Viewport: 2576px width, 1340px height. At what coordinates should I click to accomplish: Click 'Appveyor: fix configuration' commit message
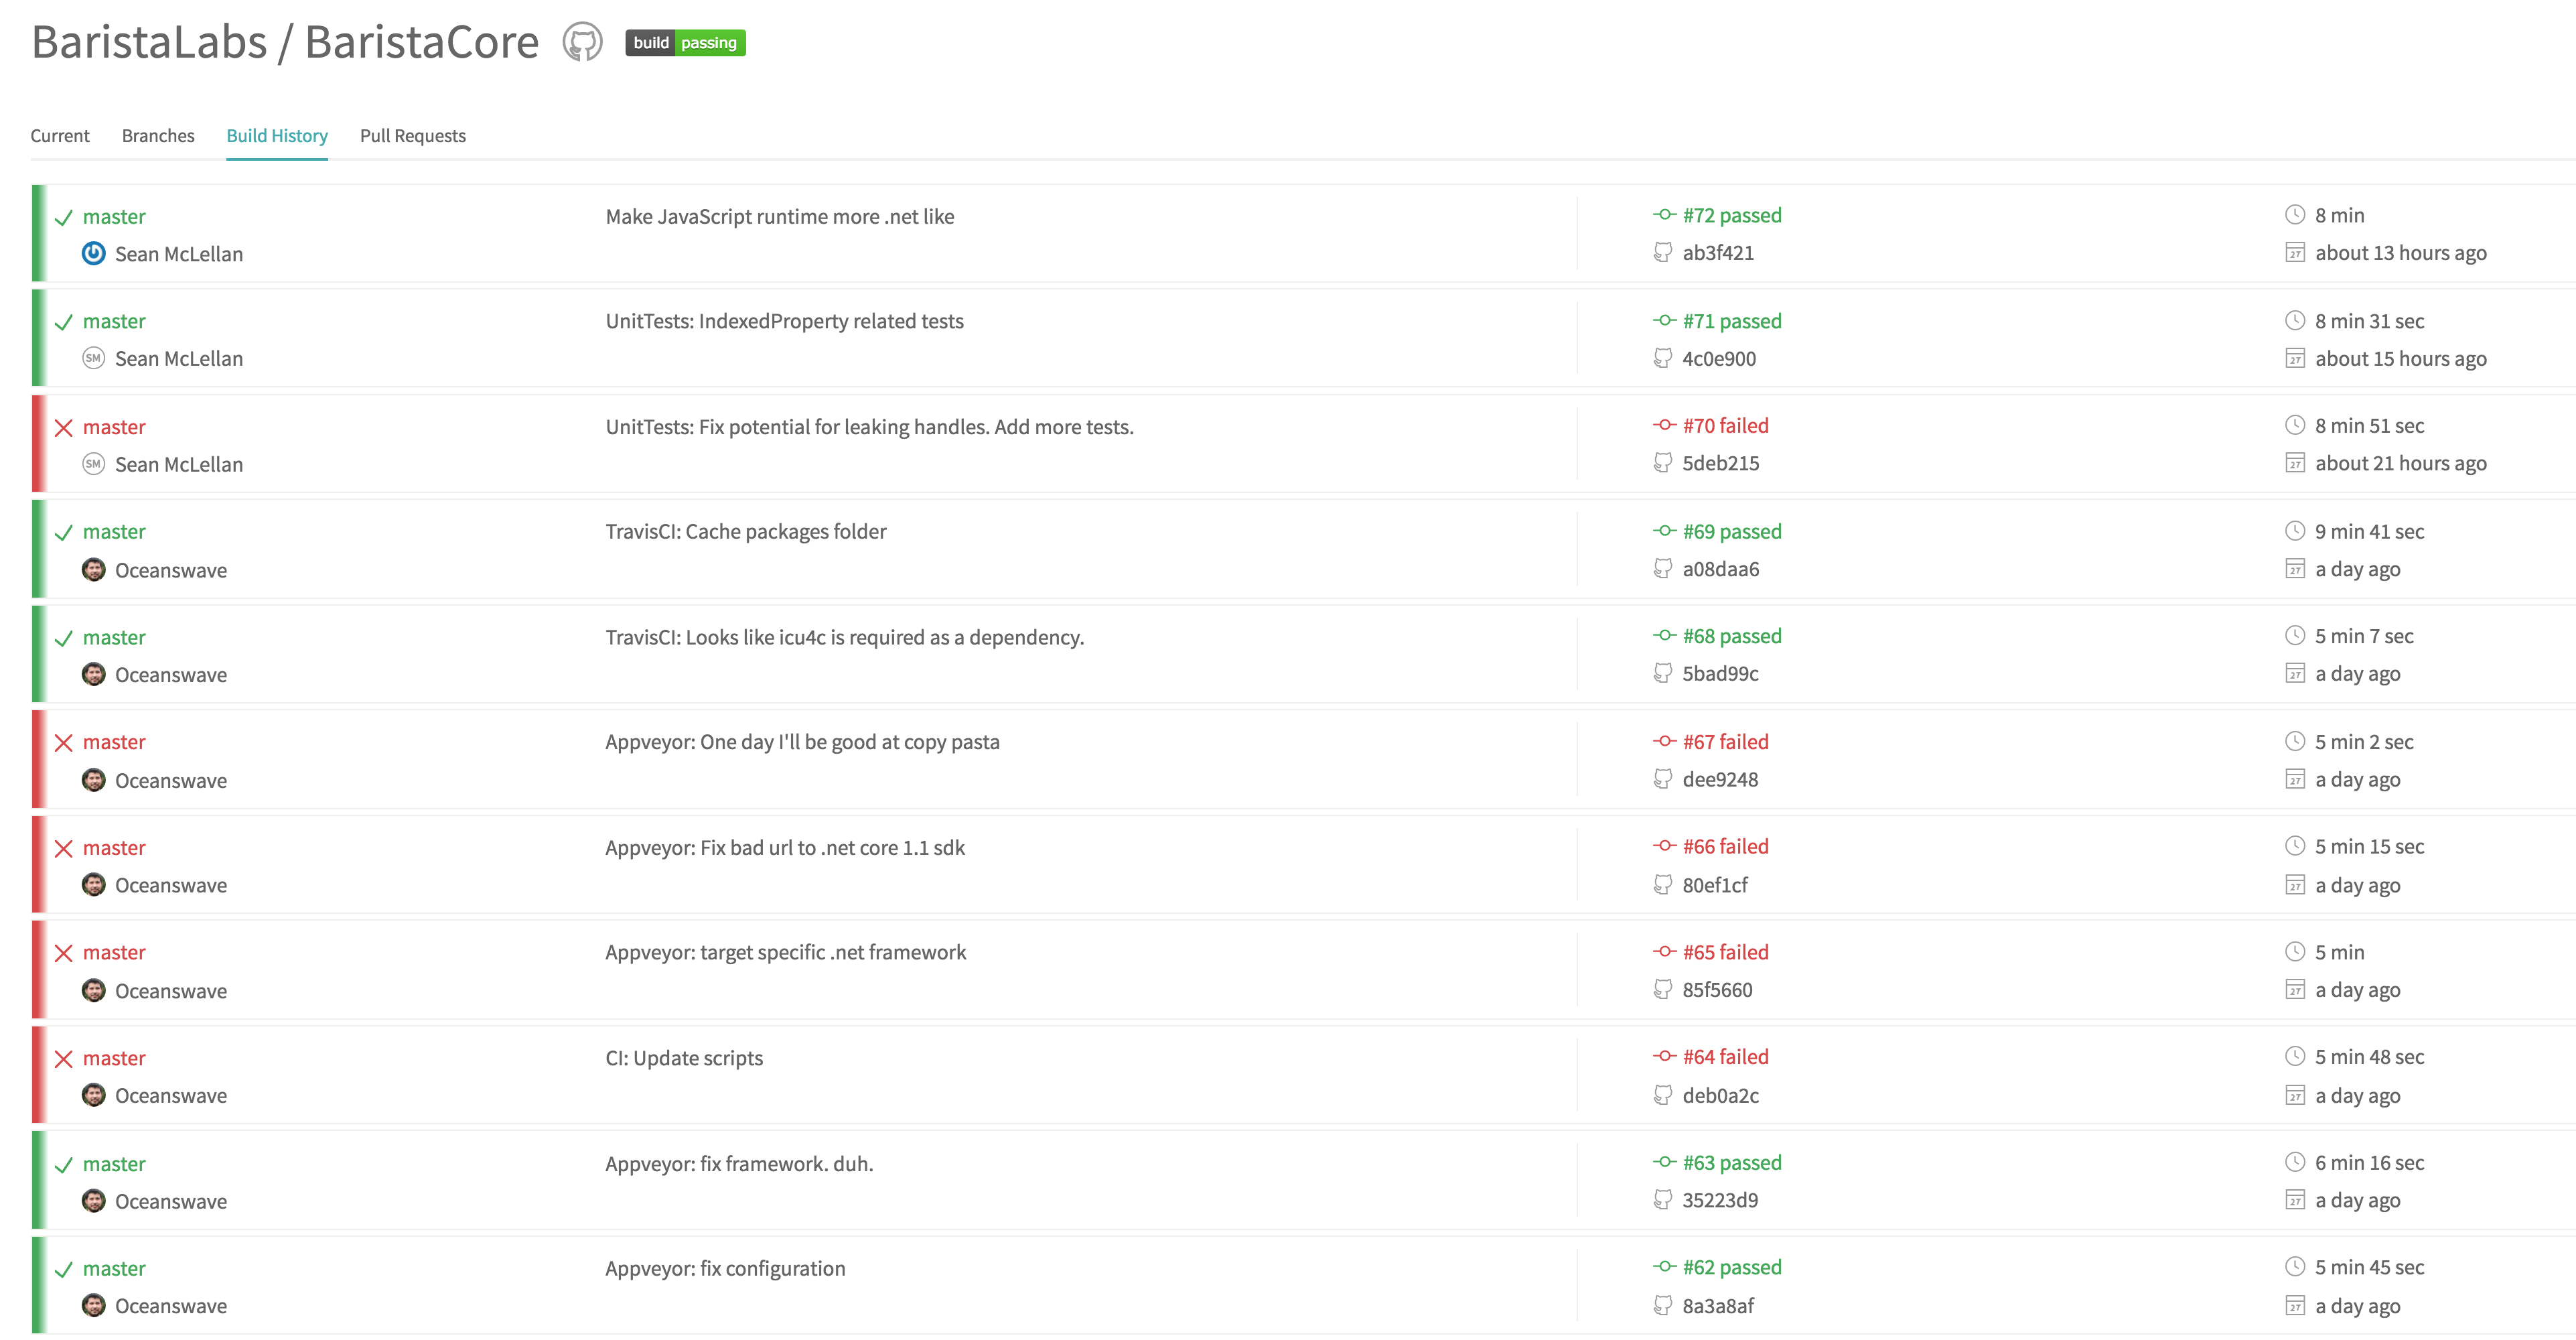point(725,1269)
